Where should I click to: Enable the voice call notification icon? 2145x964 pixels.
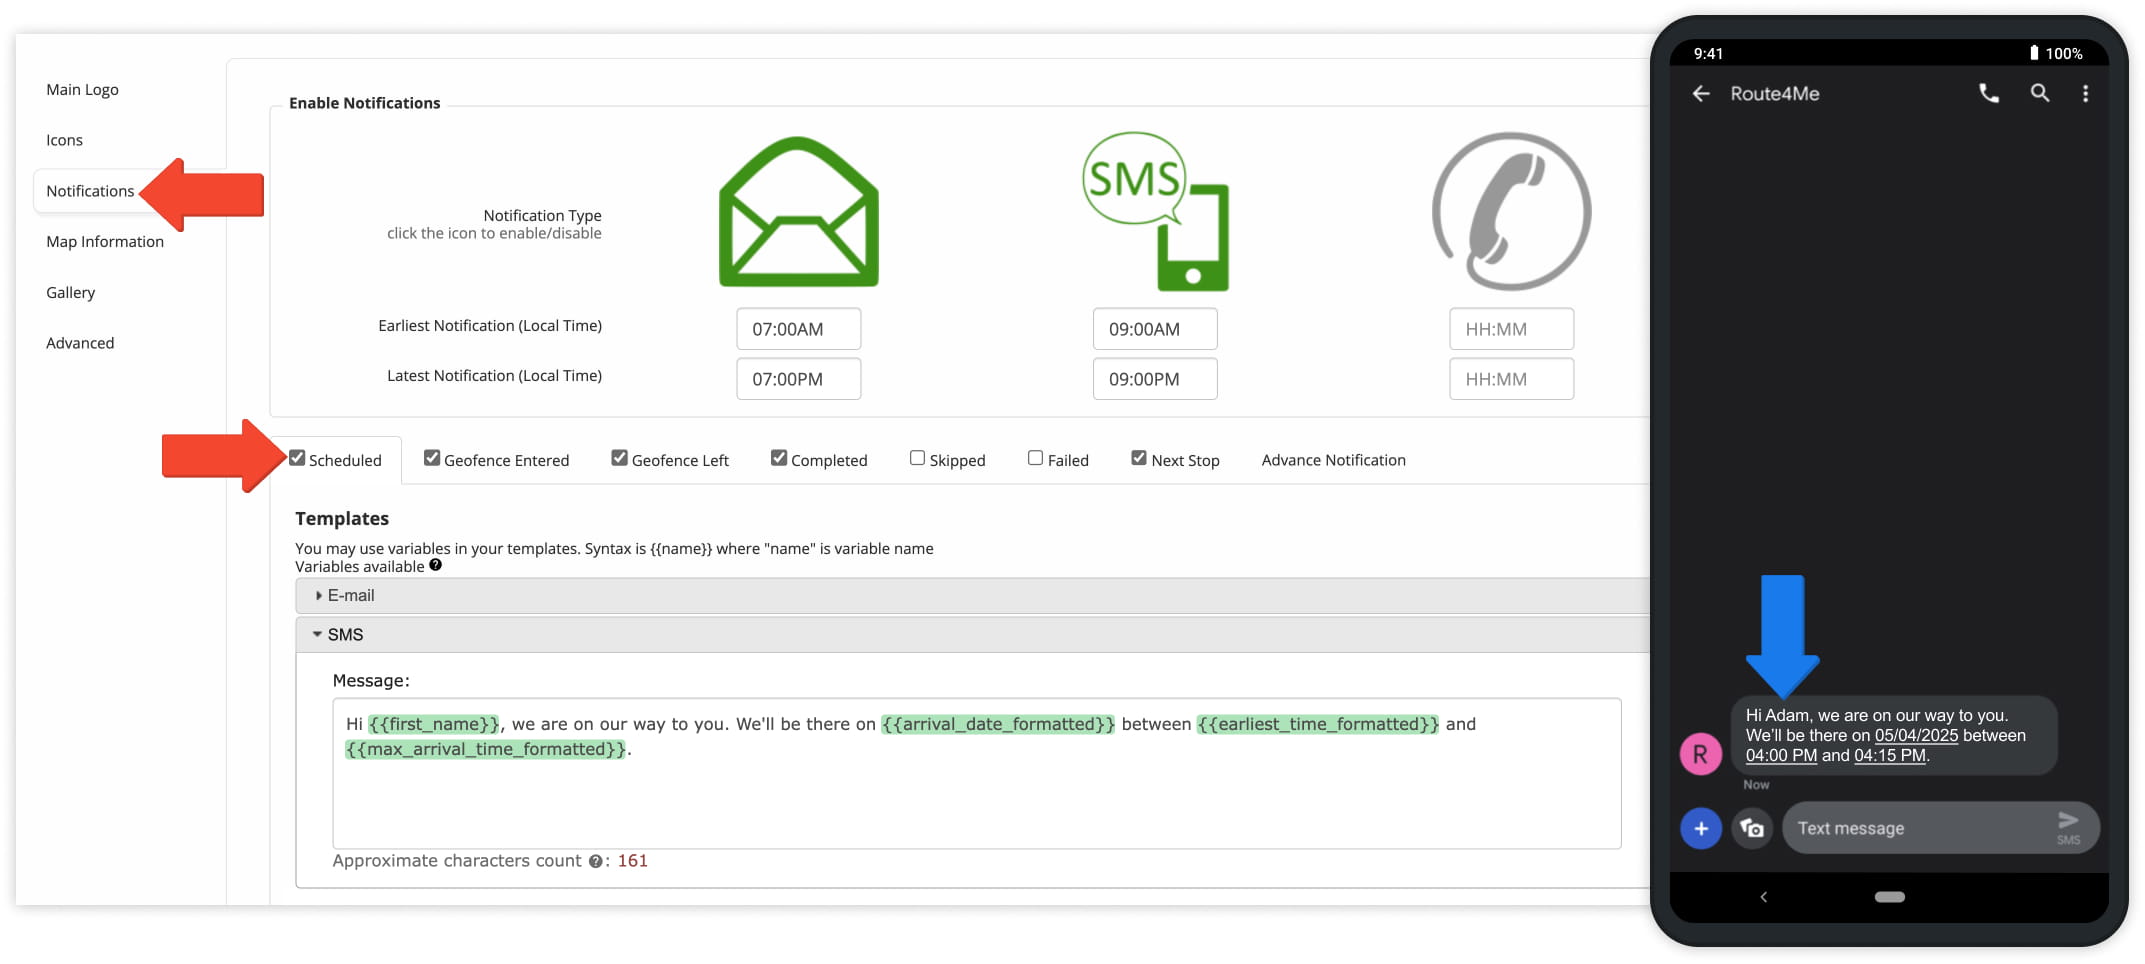pyautogui.click(x=1511, y=211)
